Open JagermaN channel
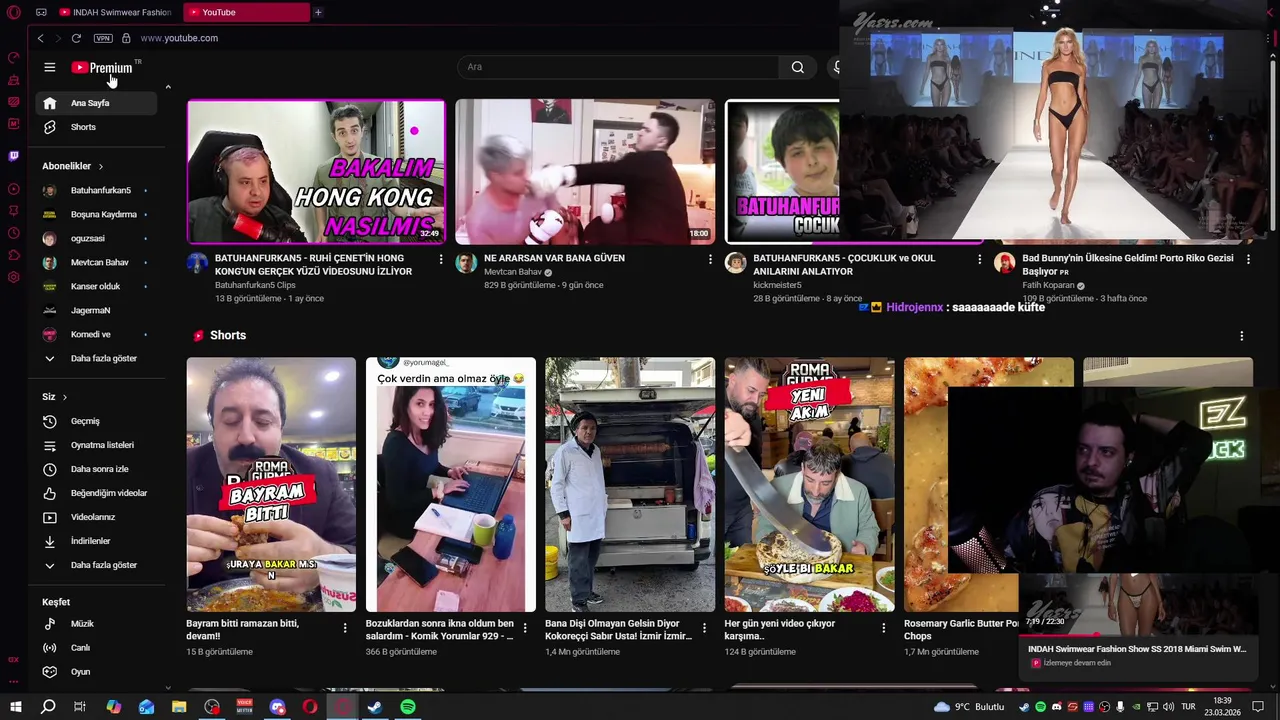1280x720 pixels. tap(97, 310)
